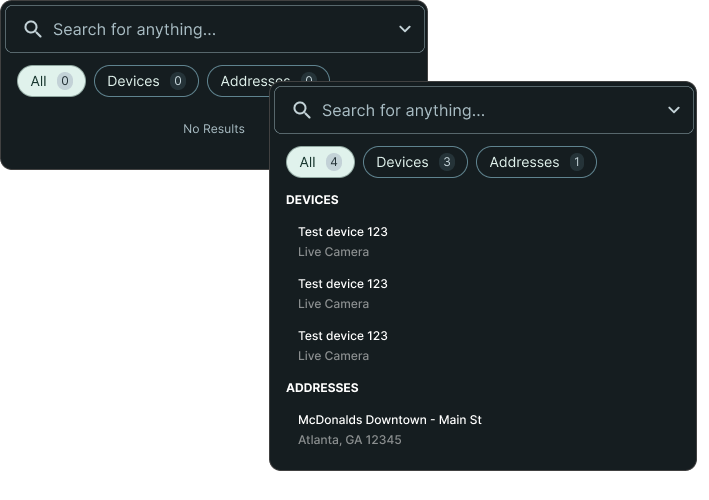Select the 'All 0' chip in the back panel
The width and height of the screenshot is (709, 500).
click(x=51, y=81)
